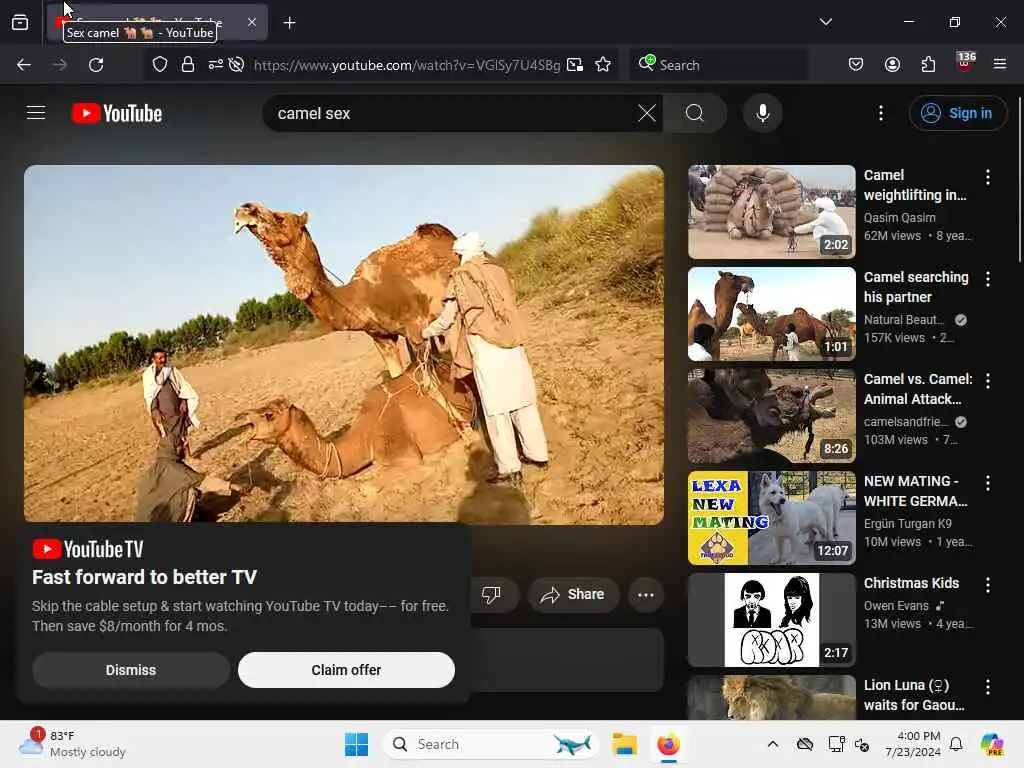Open site permissions icon in address bar

[x=216, y=65]
